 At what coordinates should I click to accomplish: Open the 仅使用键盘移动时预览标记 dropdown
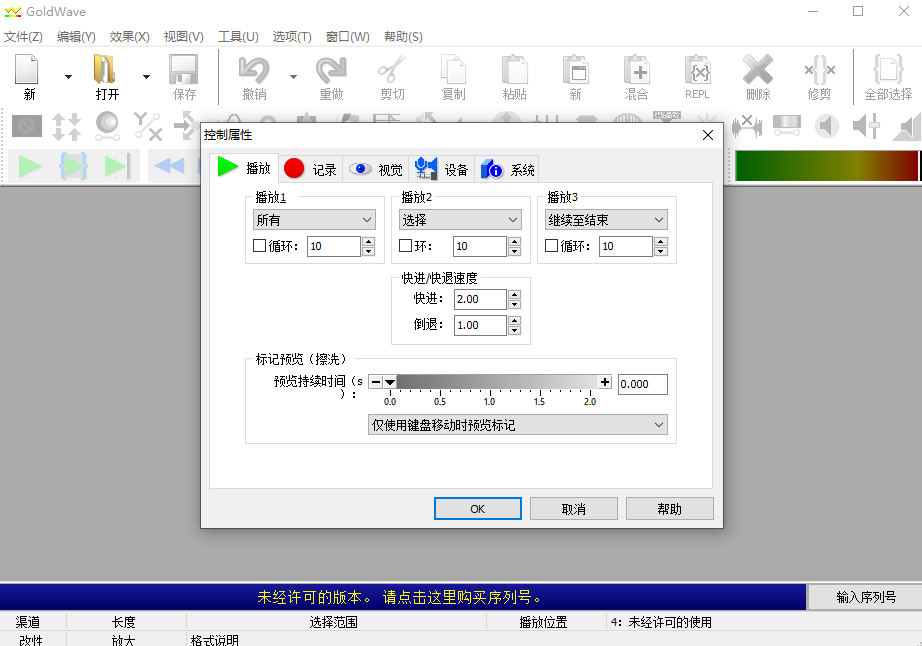point(517,425)
